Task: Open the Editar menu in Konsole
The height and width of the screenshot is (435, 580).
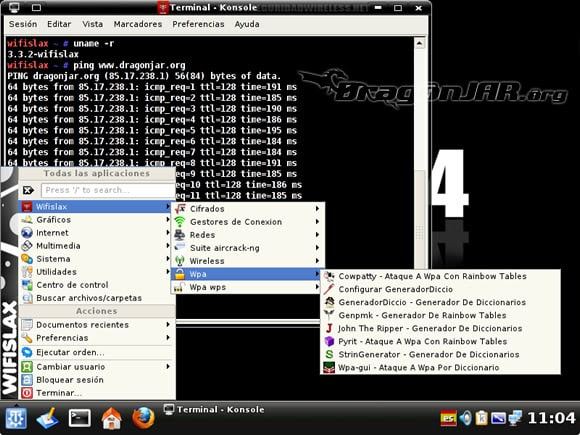Action: click(59, 24)
